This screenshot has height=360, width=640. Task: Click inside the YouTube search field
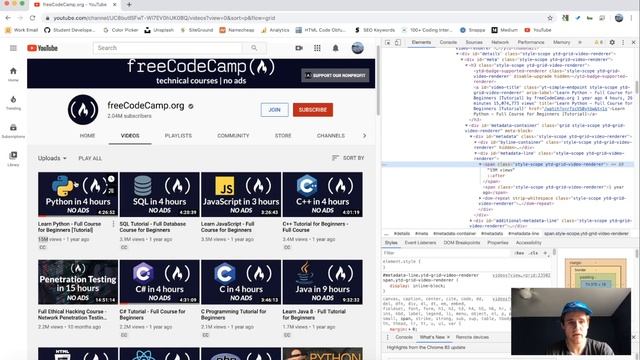point(168,48)
